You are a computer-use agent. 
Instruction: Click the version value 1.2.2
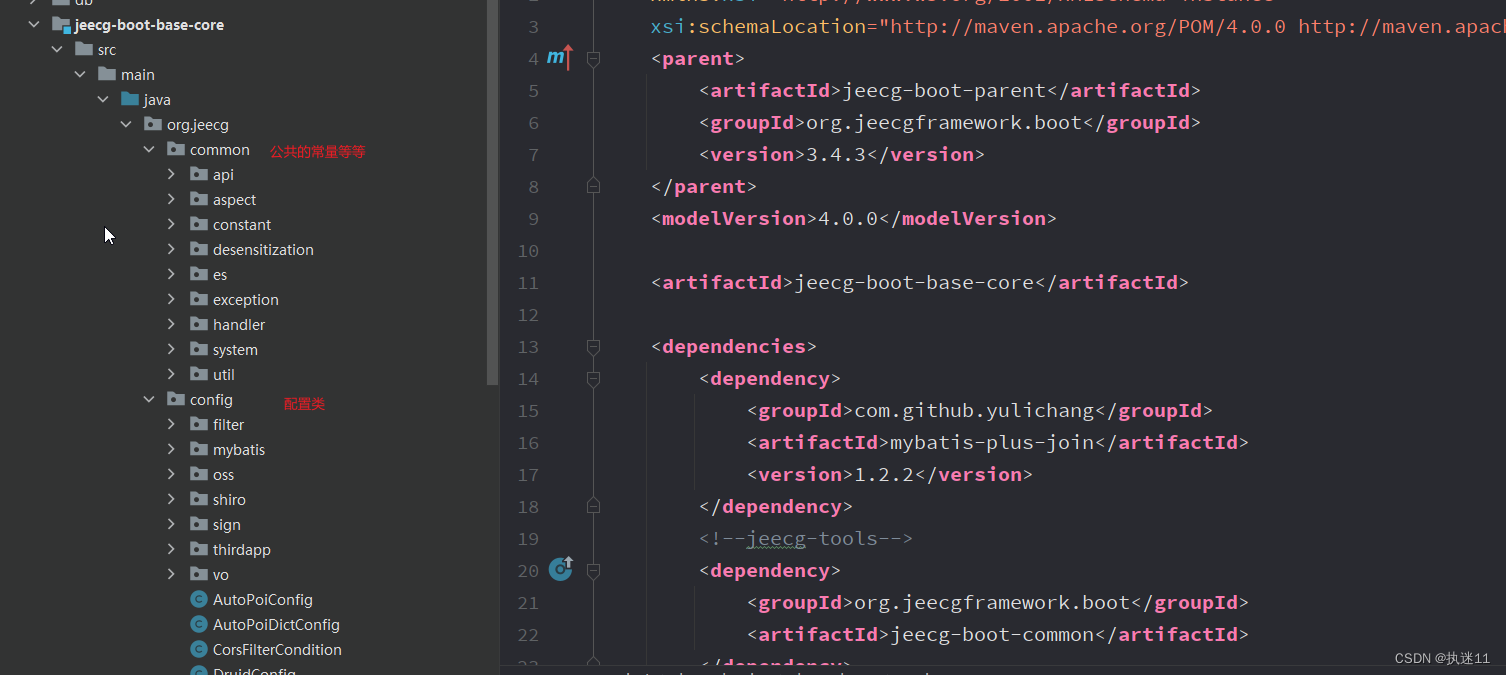[884, 475]
